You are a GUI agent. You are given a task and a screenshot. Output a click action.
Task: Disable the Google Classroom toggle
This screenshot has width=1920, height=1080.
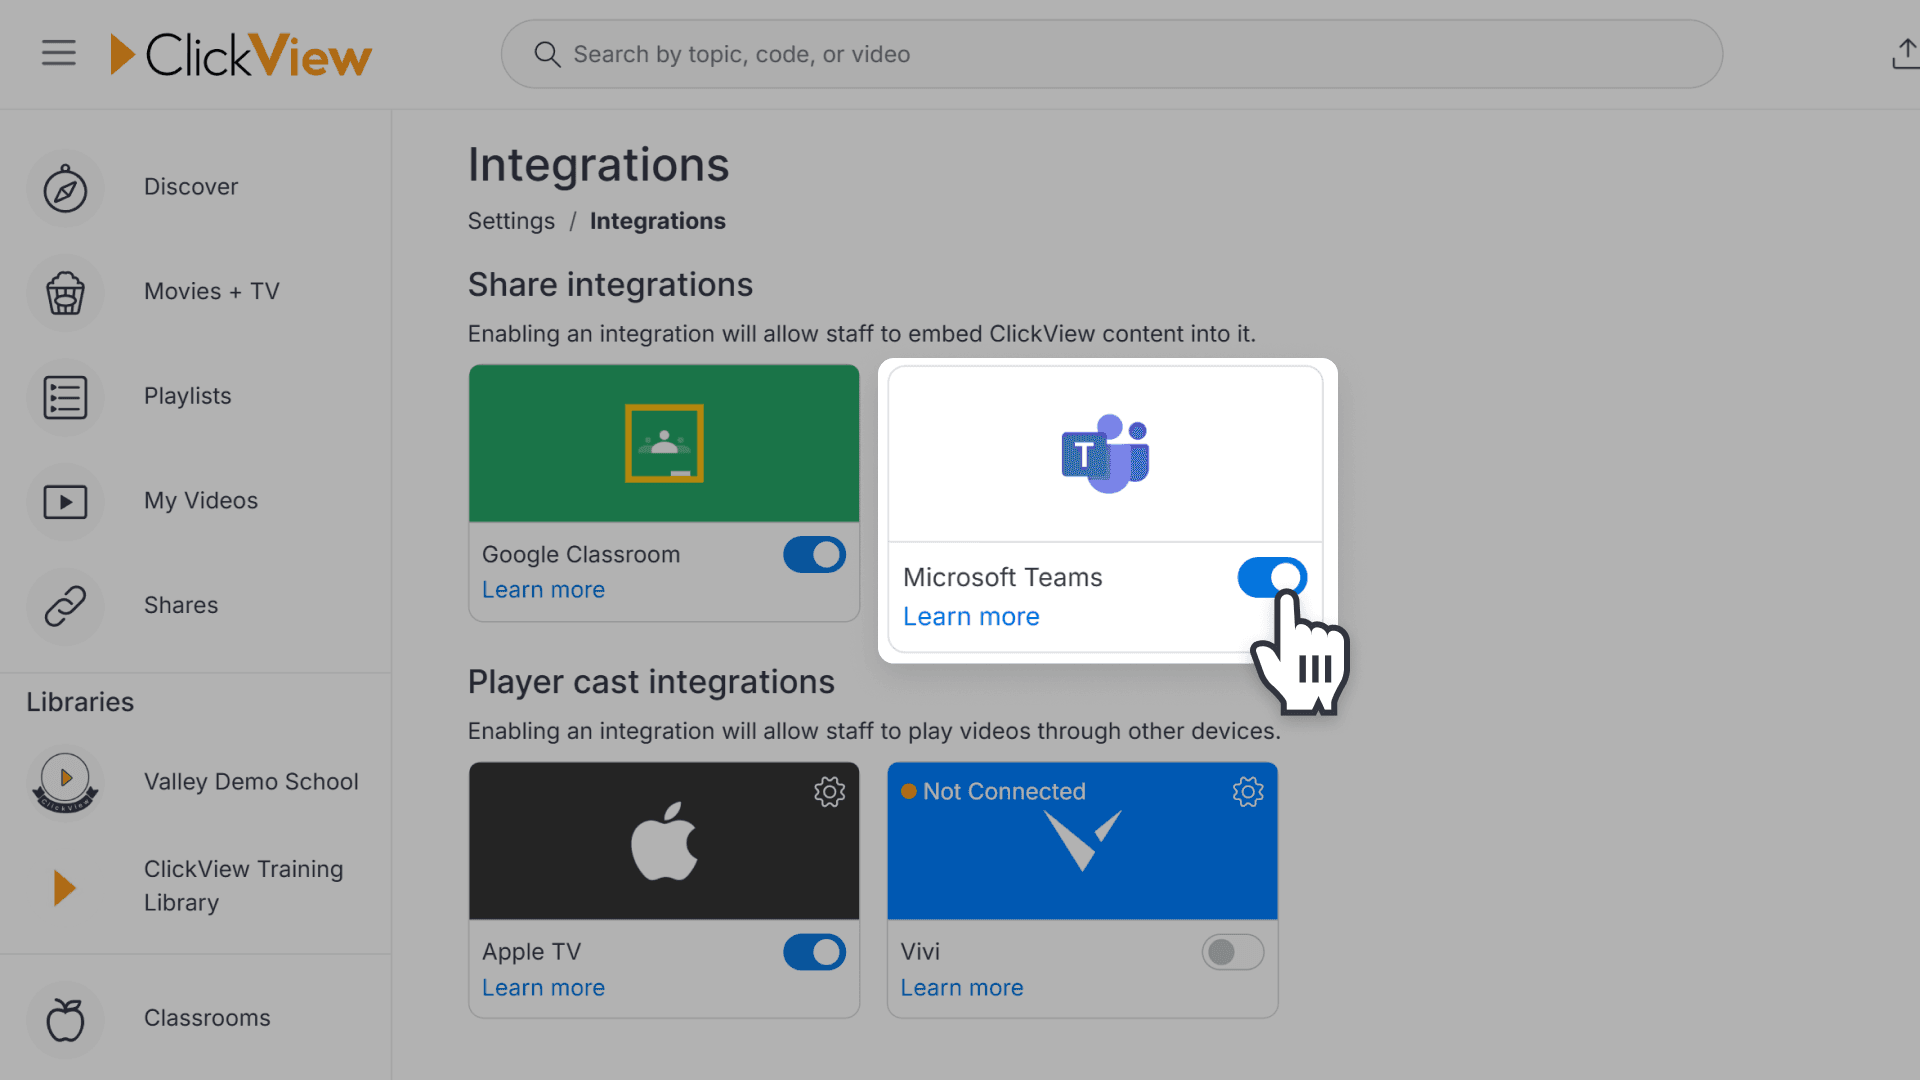[814, 555]
